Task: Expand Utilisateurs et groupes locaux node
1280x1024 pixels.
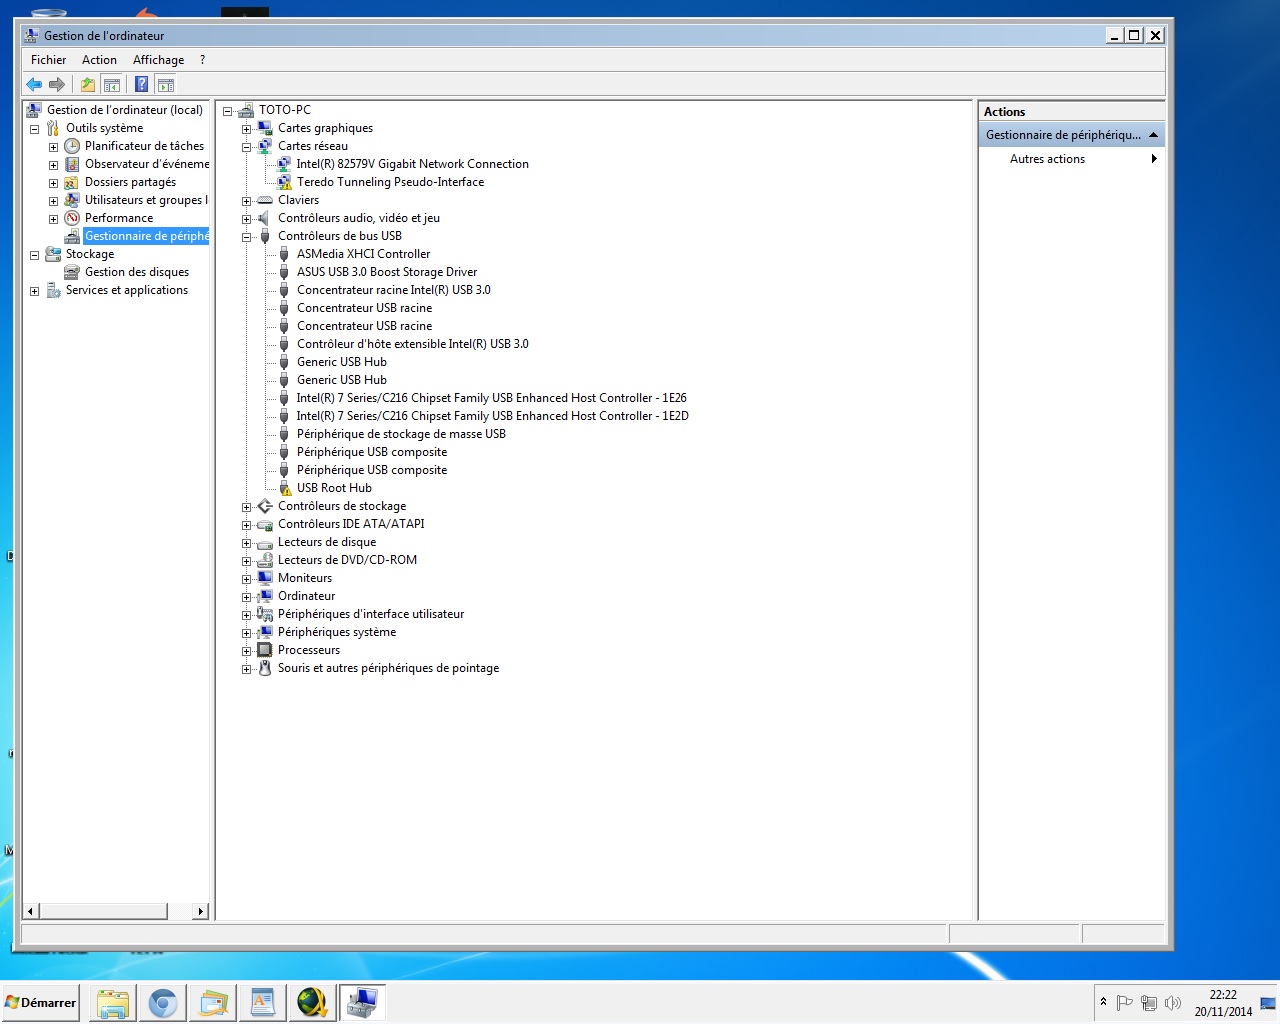Action: pyautogui.click(x=53, y=201)
